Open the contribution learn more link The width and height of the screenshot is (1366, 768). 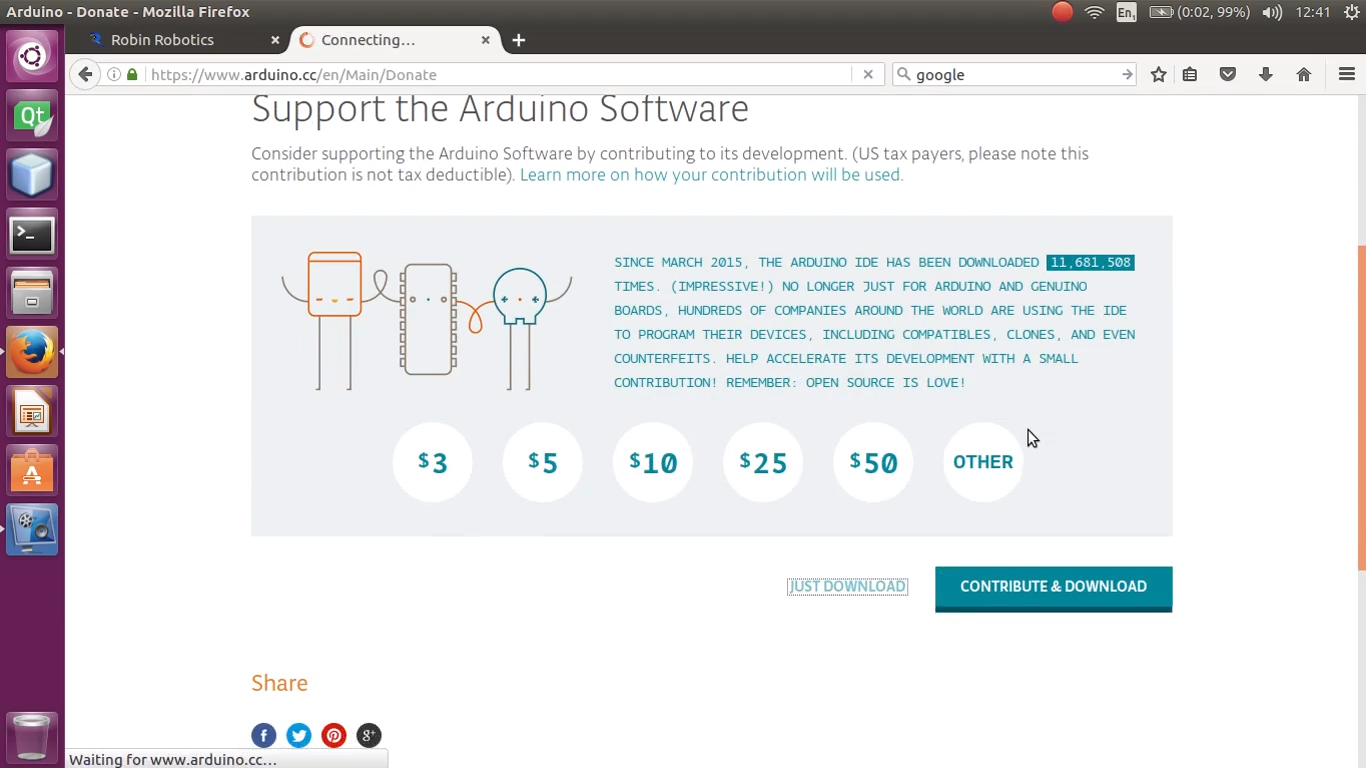pos(710,174)
